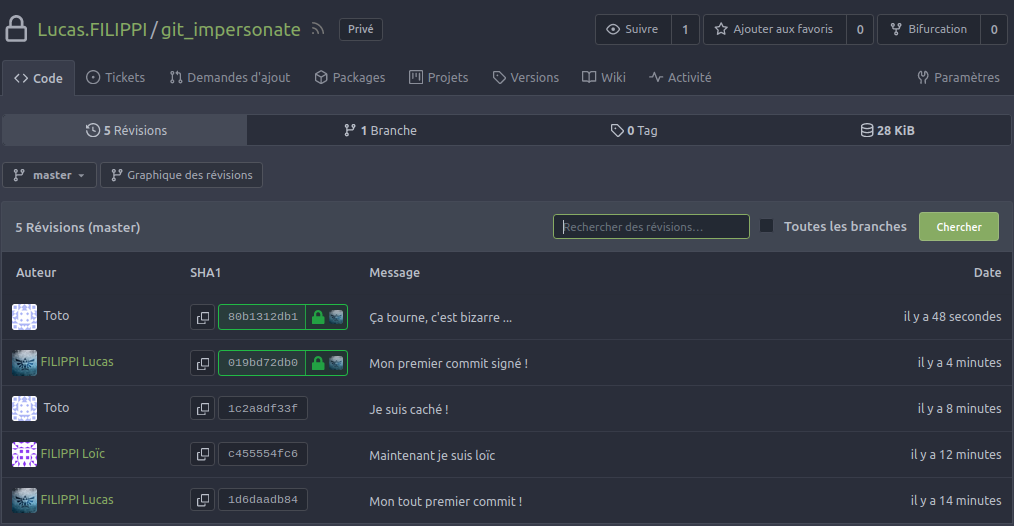Viewport: 1014px width, 526px height.
Task: Copy SHA of commit 80b1312db1
Action: tap(203, 317)
